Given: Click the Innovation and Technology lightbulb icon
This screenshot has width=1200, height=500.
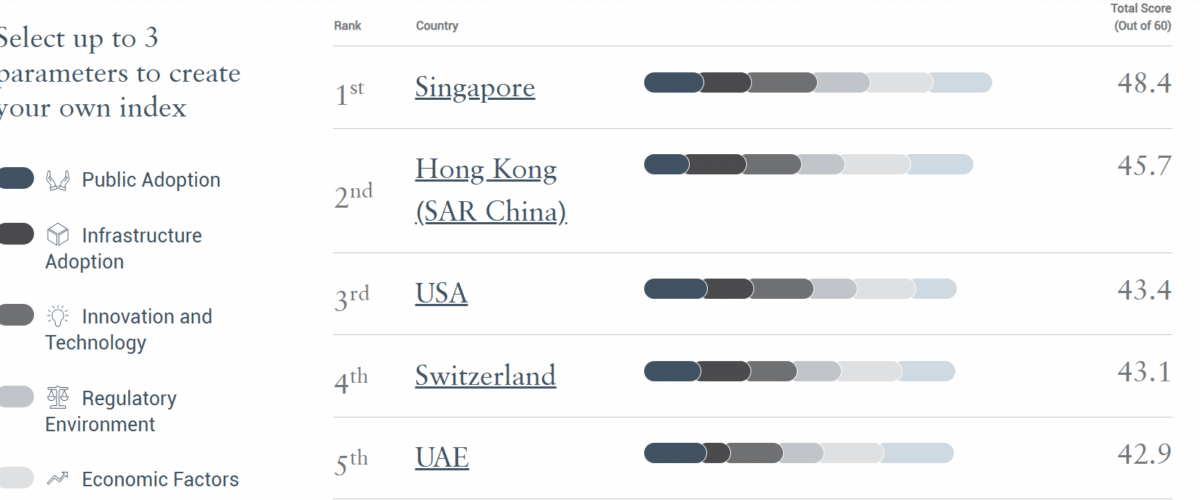Looking at the screenshot, I should click(58, 317).
